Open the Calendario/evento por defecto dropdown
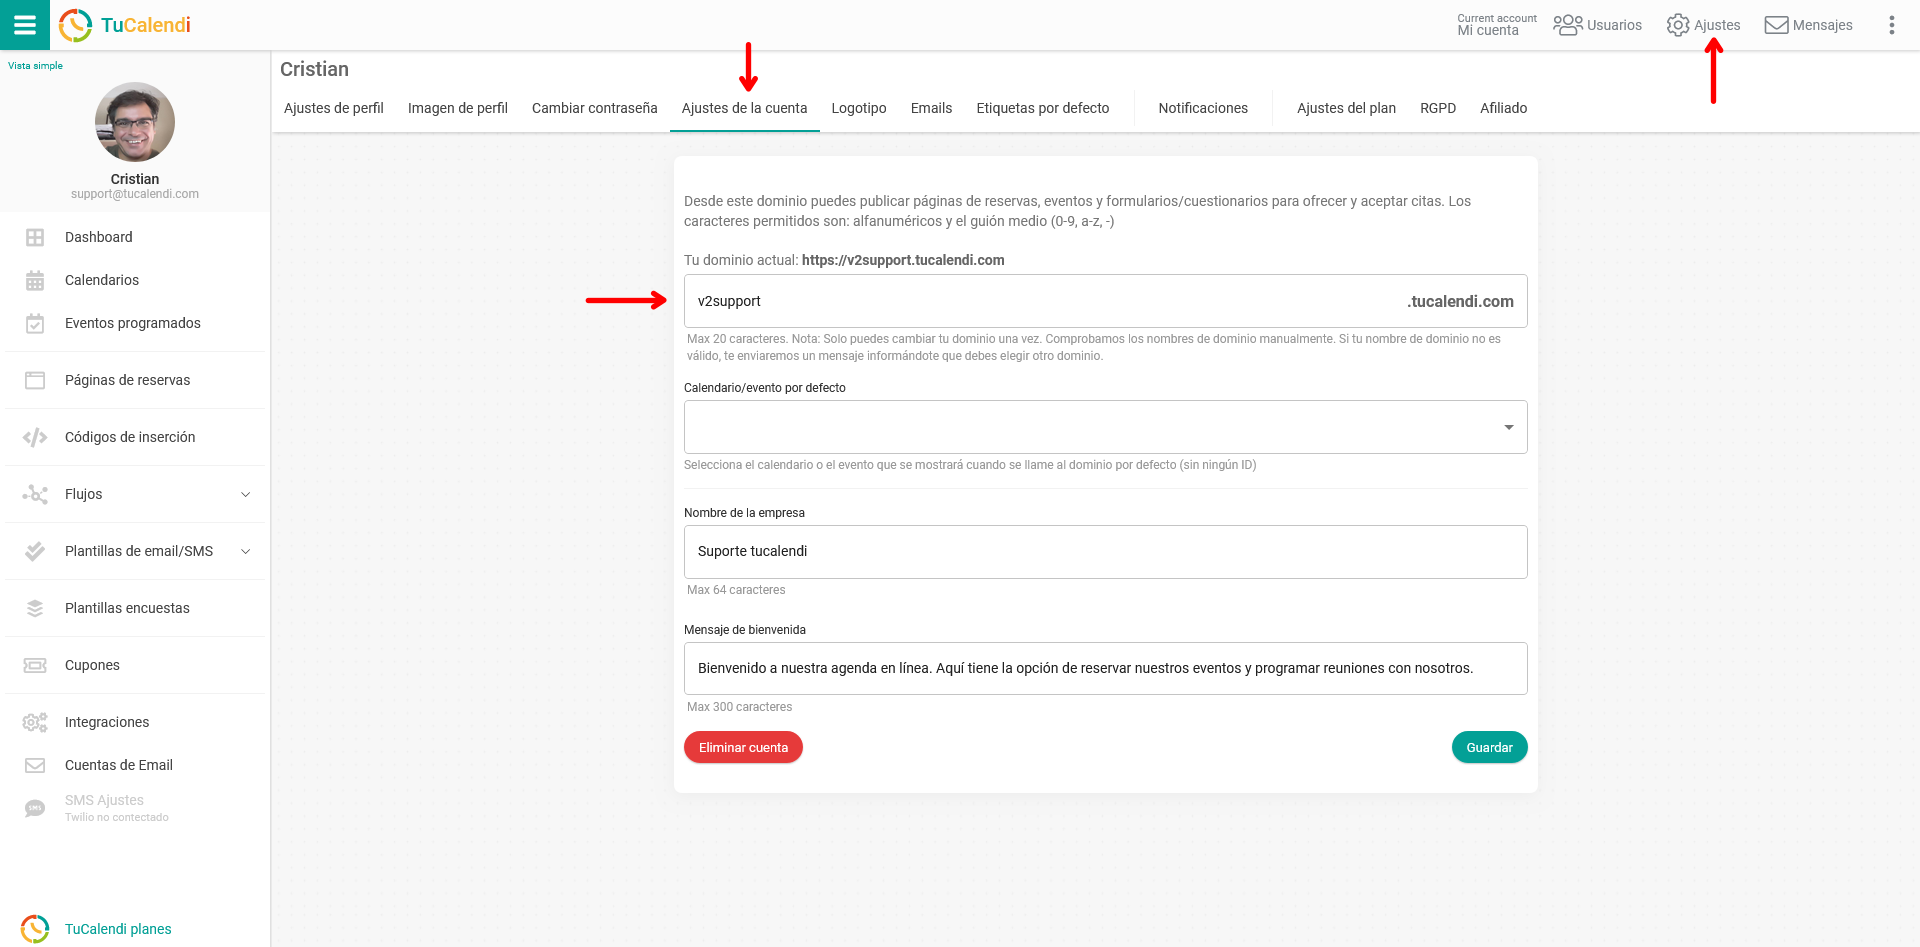Image resolution: width=1920 pixels, height=947 pixels. [x=1105, y=427]
